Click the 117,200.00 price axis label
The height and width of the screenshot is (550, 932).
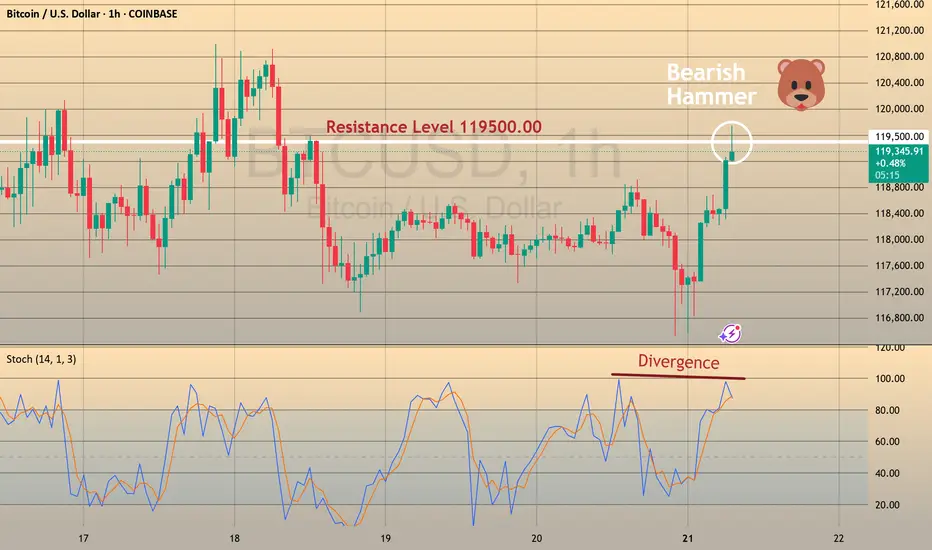899,292
